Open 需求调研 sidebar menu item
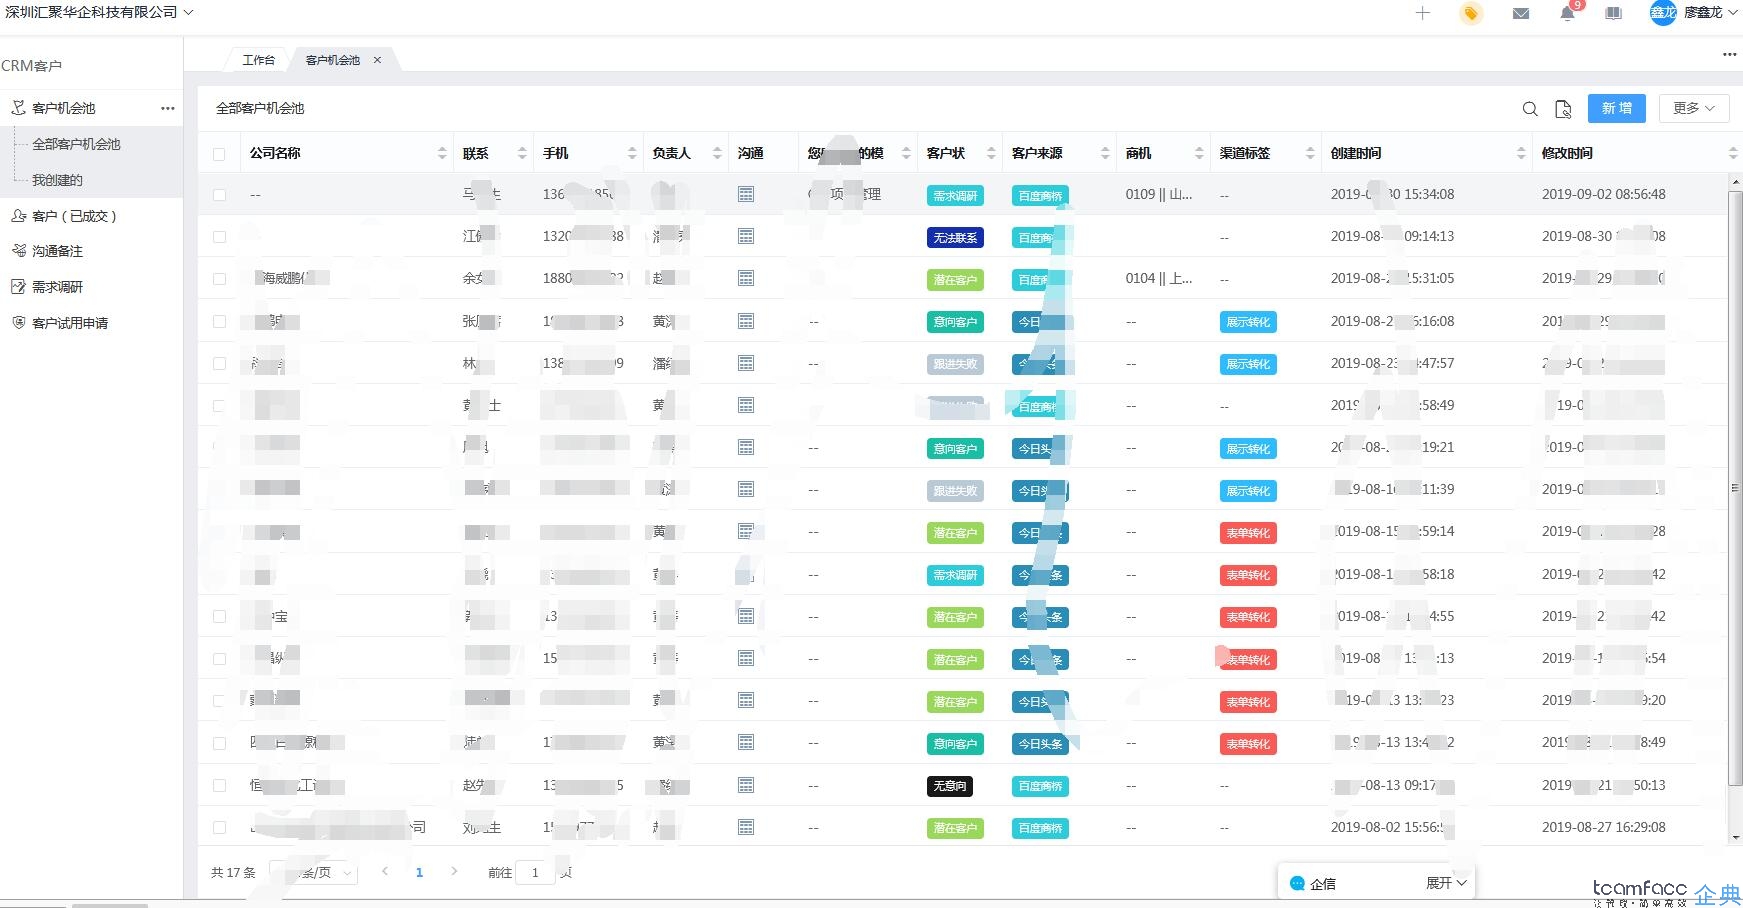 57,287
